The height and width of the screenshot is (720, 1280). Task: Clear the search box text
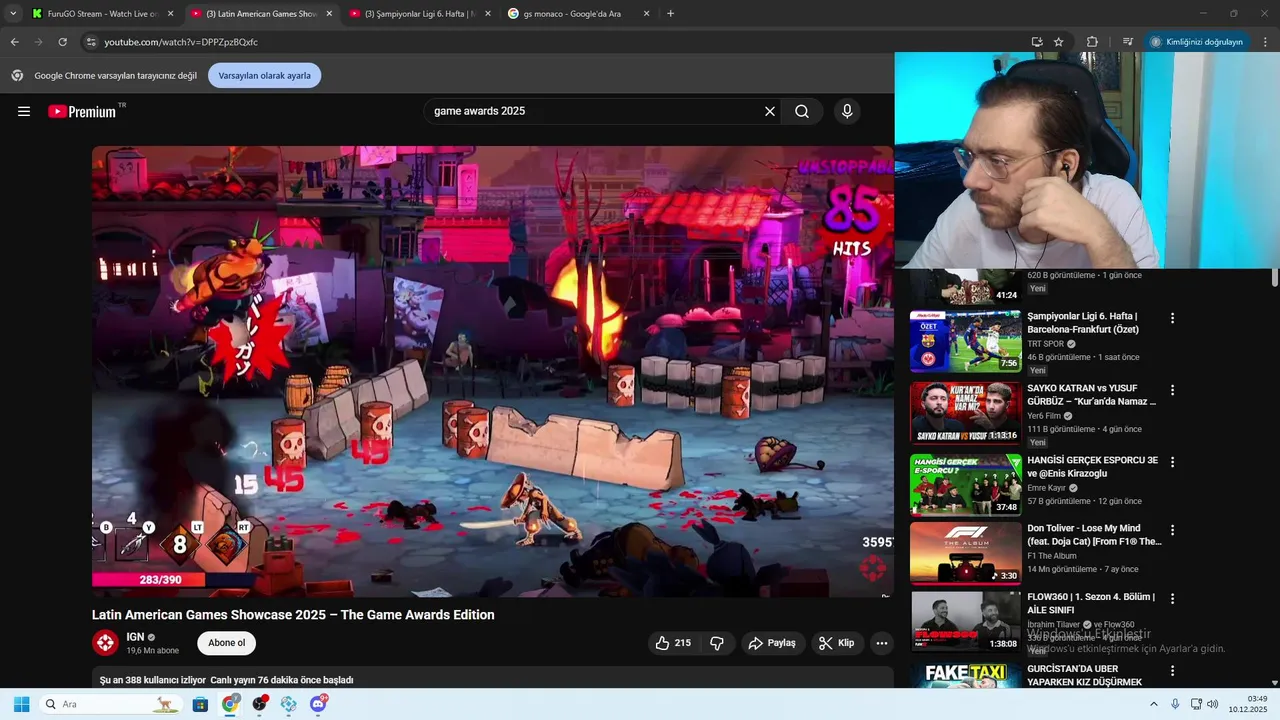[770, 111]
